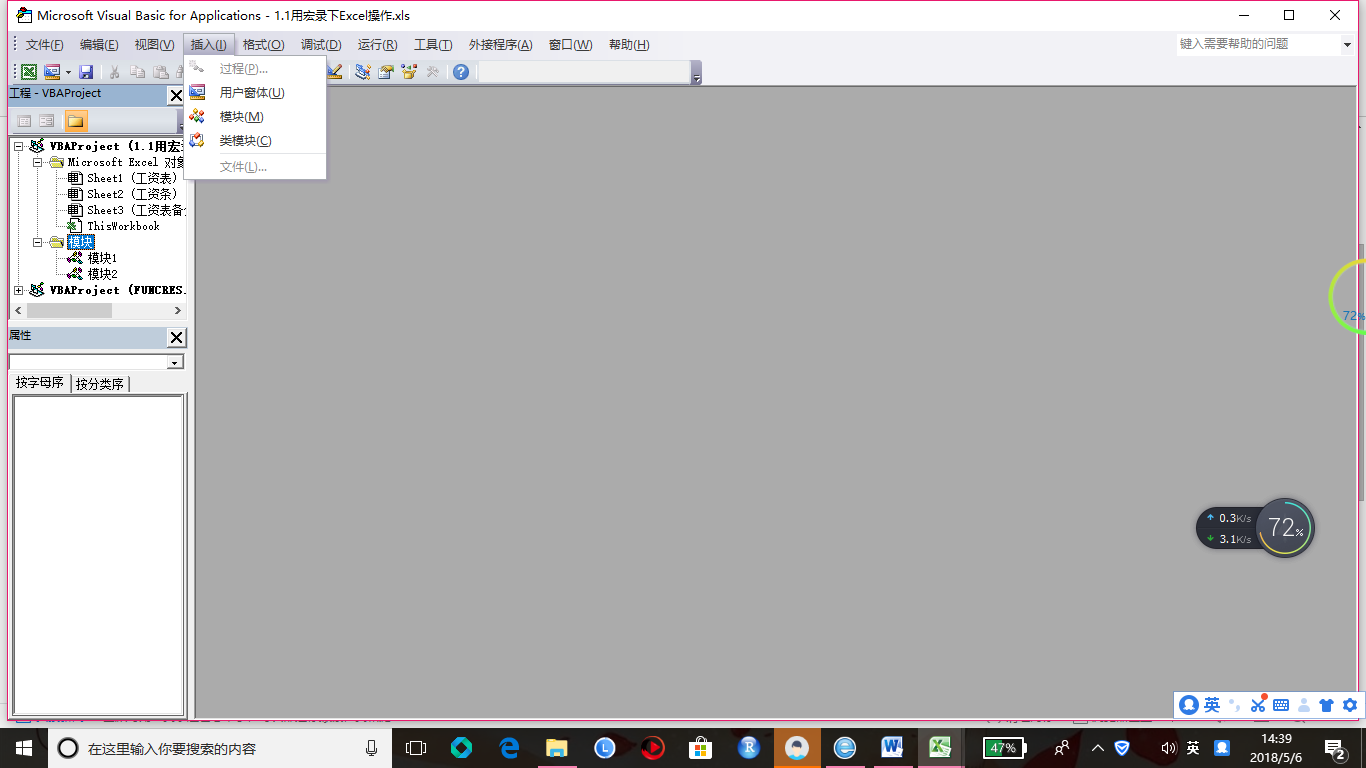
Task: Click the volume speaker tray icon
Action: pos(1168,748)
